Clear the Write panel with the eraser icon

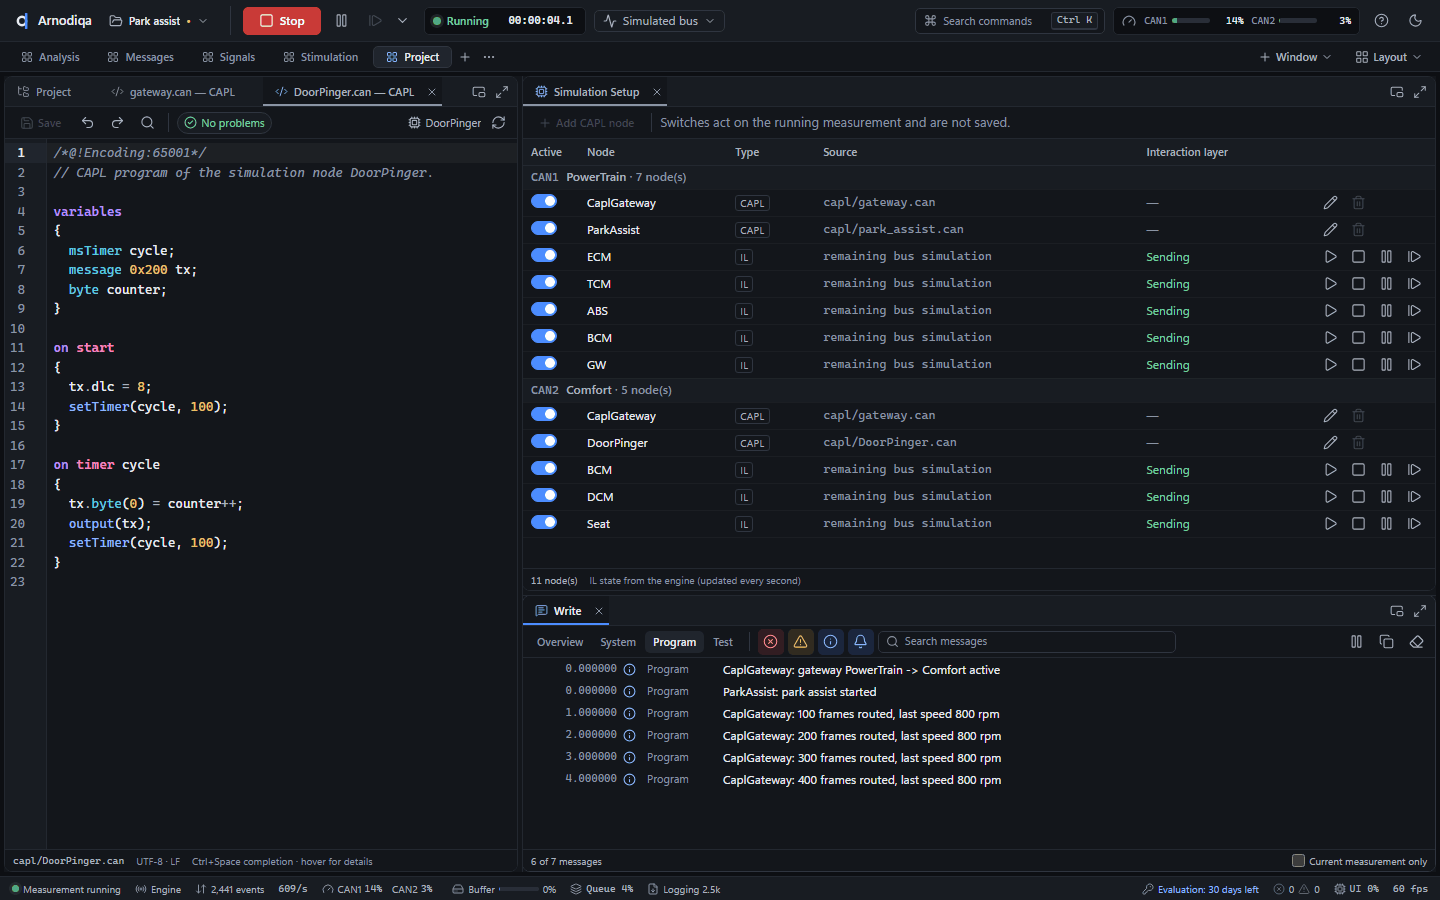tap(1416, 642)
